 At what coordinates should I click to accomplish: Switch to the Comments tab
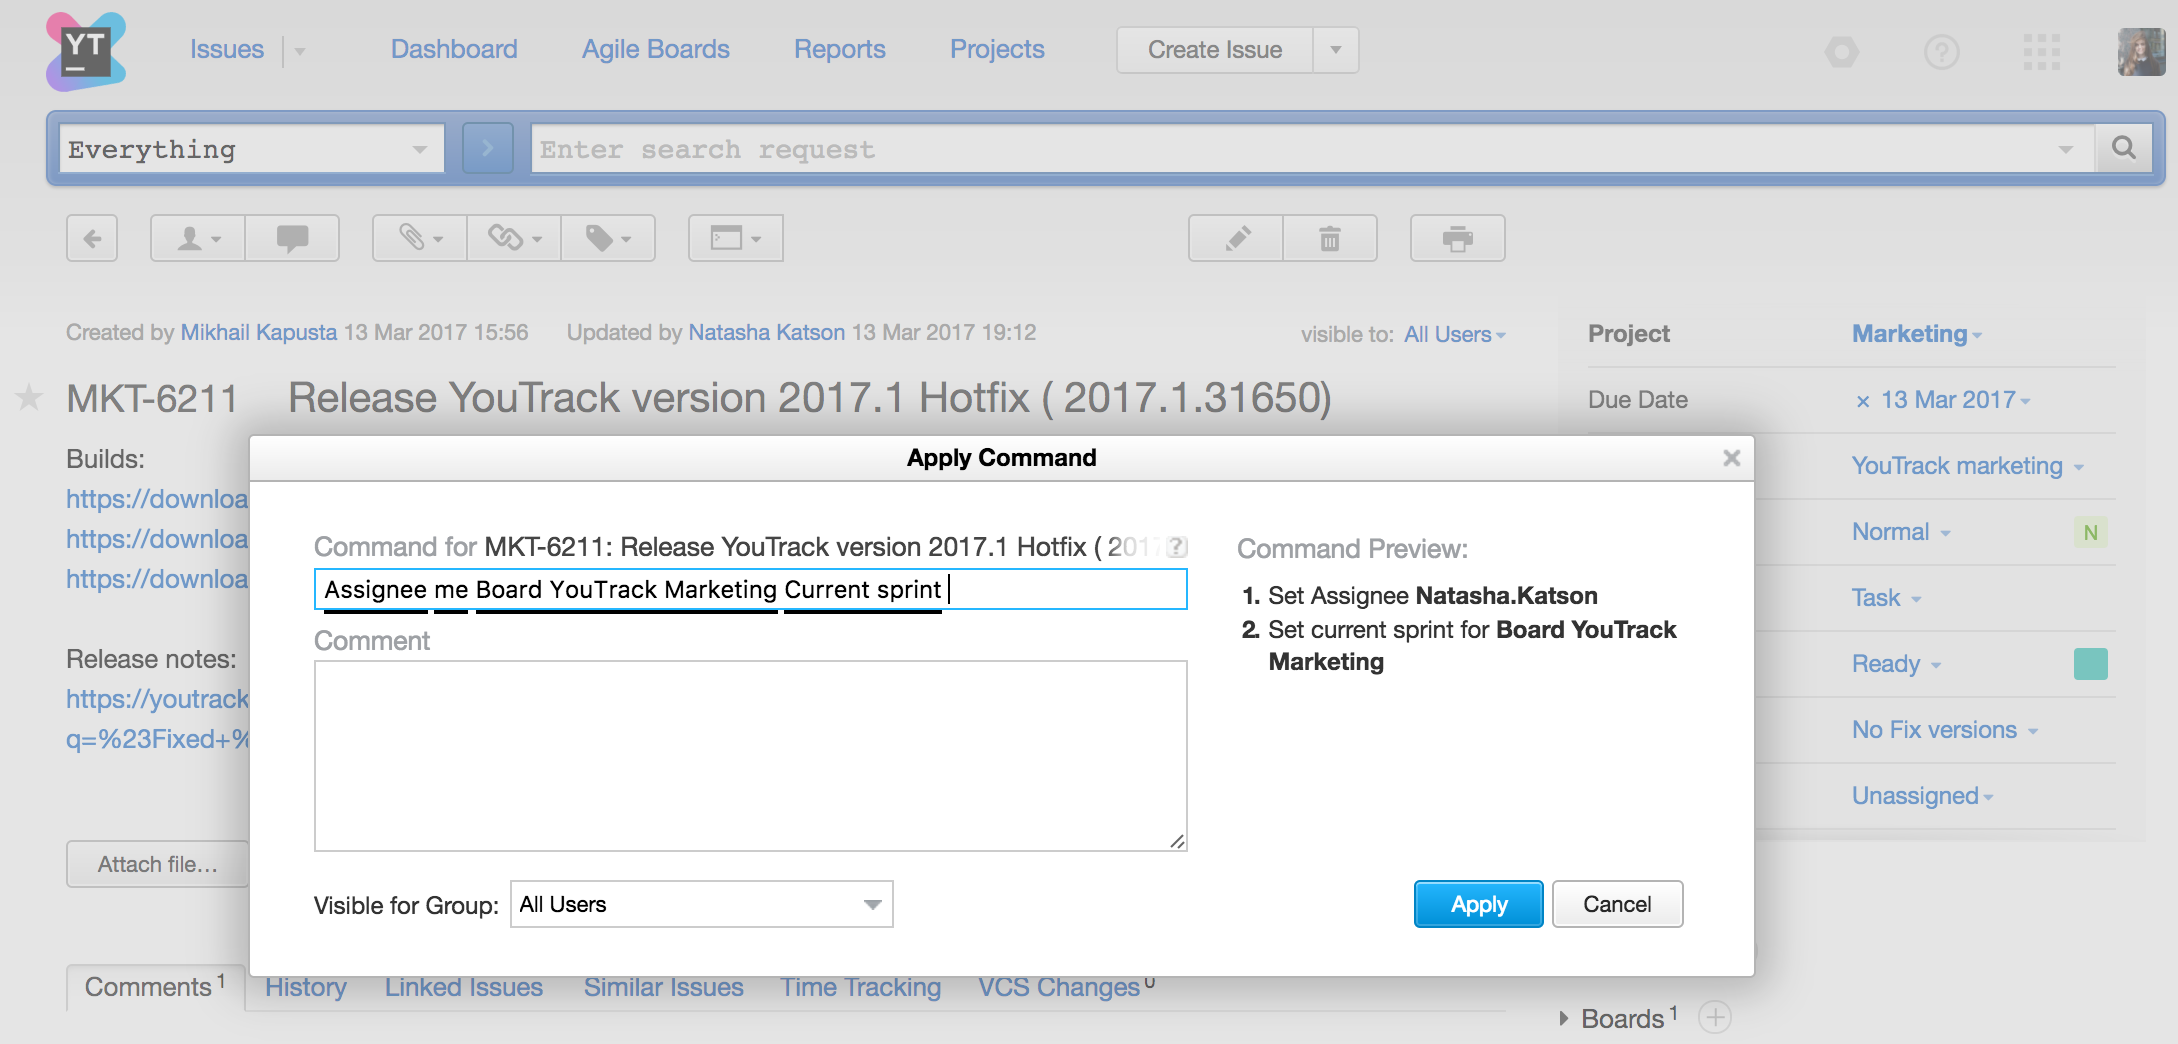pyautogui.click(x=155, y=987)
